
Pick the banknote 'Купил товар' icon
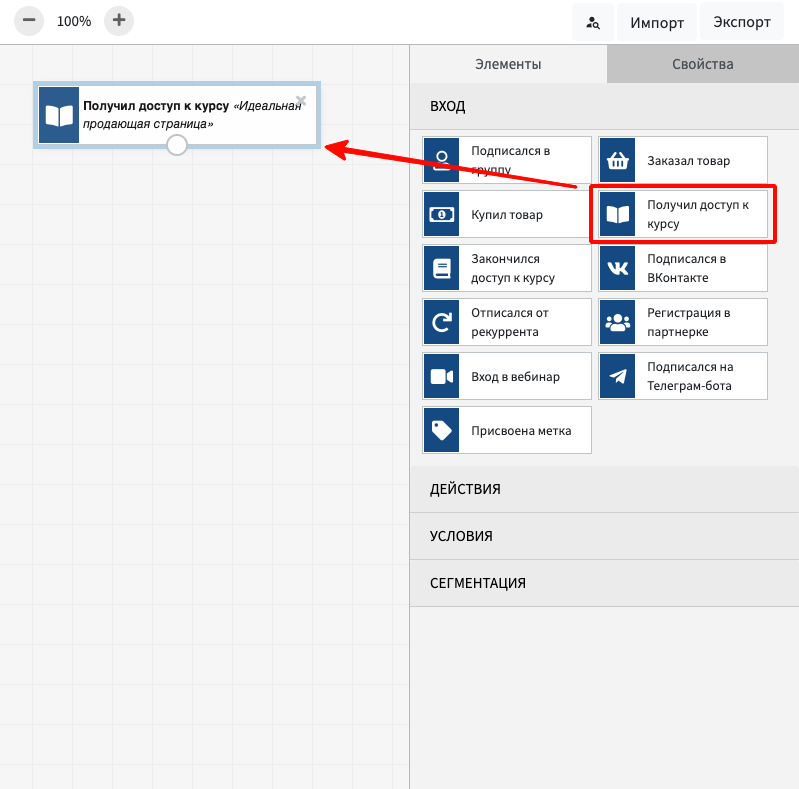click(x=441, y=214)
